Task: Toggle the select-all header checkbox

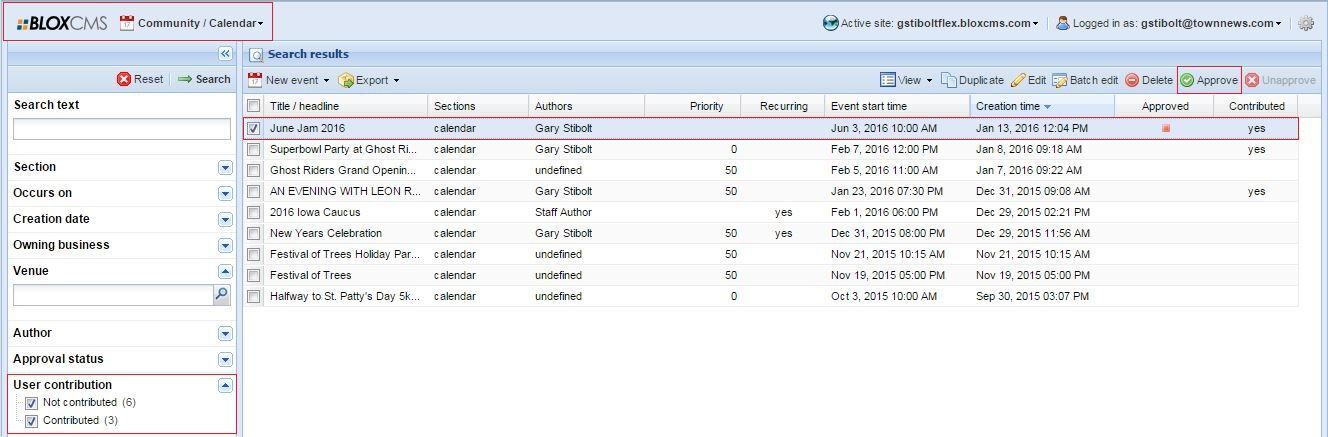Action: pos(254,106)
